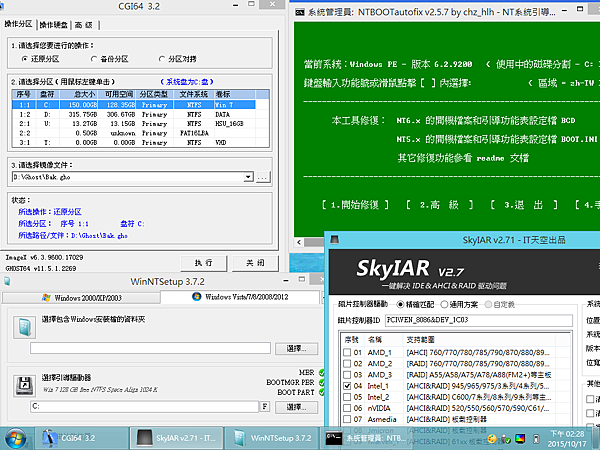600x450 pixels.
Task: Click WinNTSetup boot drive floppy icon
Action: (24, 385)
